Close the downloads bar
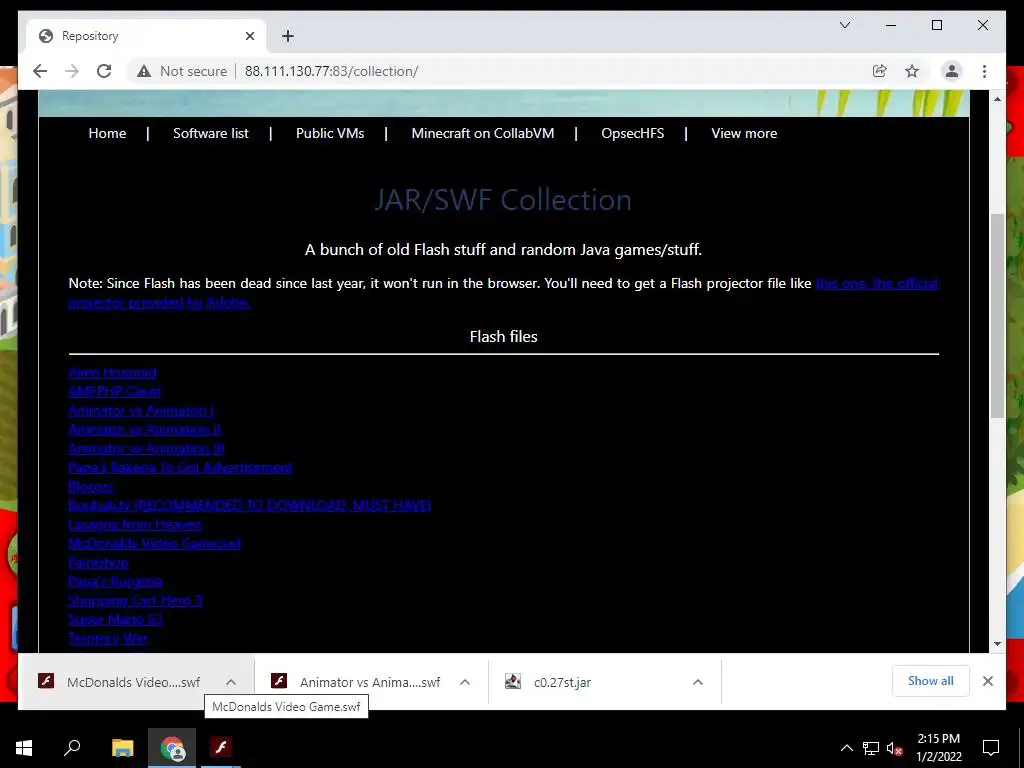1024x768 pixels. pyautogui.click(x=987, y=681)
